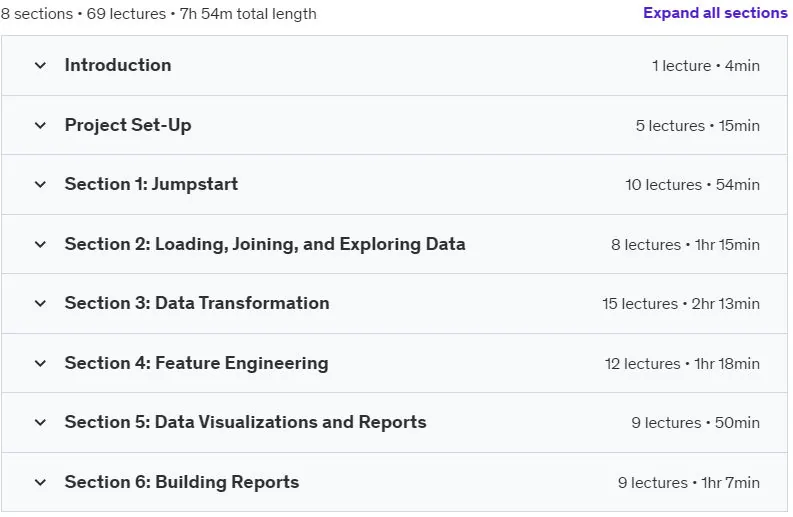Screen dimensions: 793x517
Task: Expand the chevron for Section 5 Data Visualizations
Action: coord(40,422)
